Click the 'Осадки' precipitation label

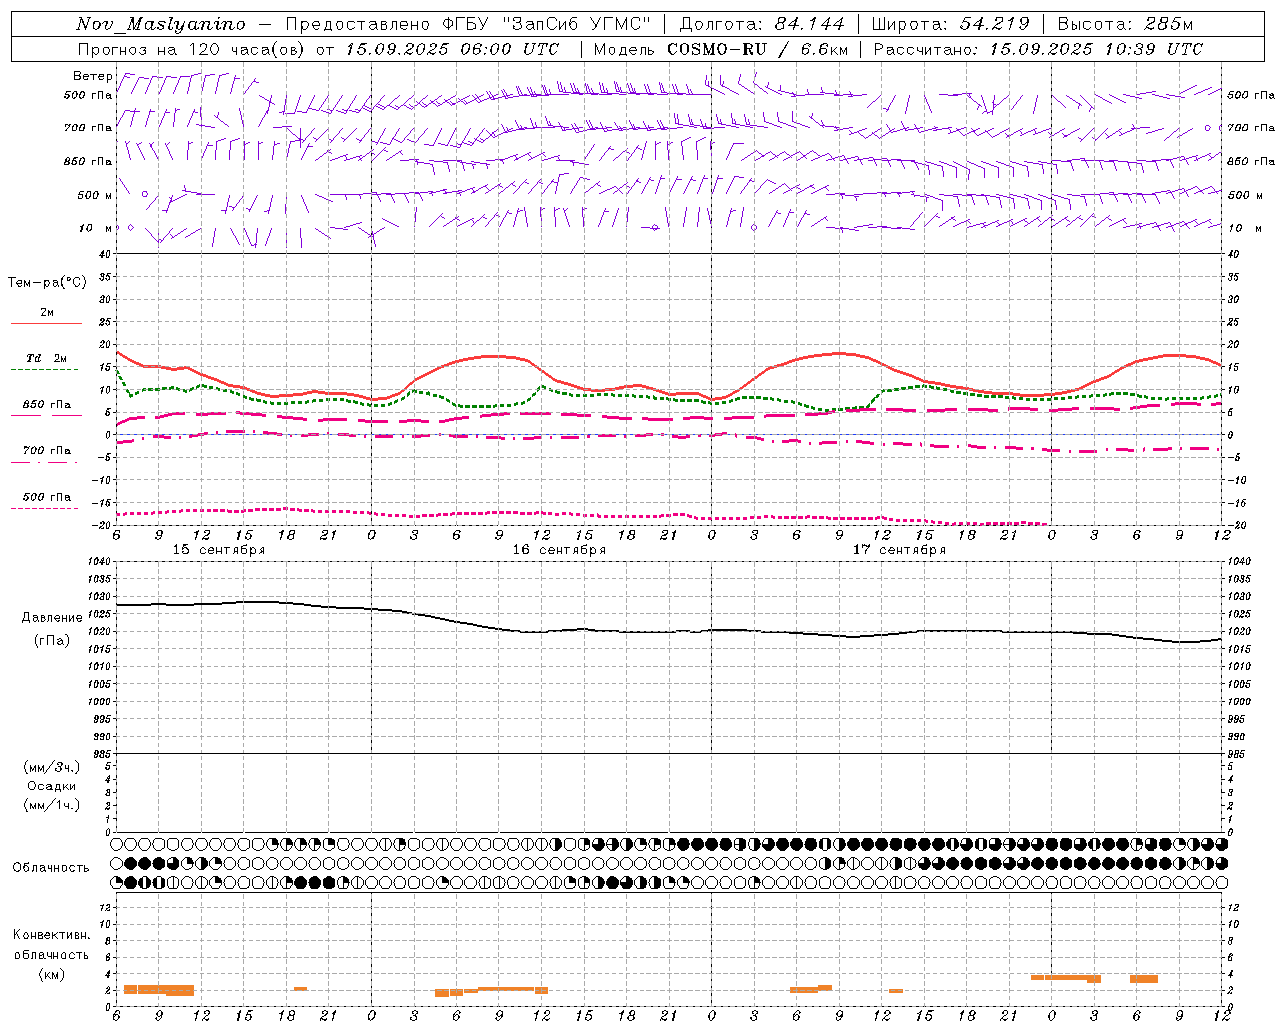tap(51, 786)
